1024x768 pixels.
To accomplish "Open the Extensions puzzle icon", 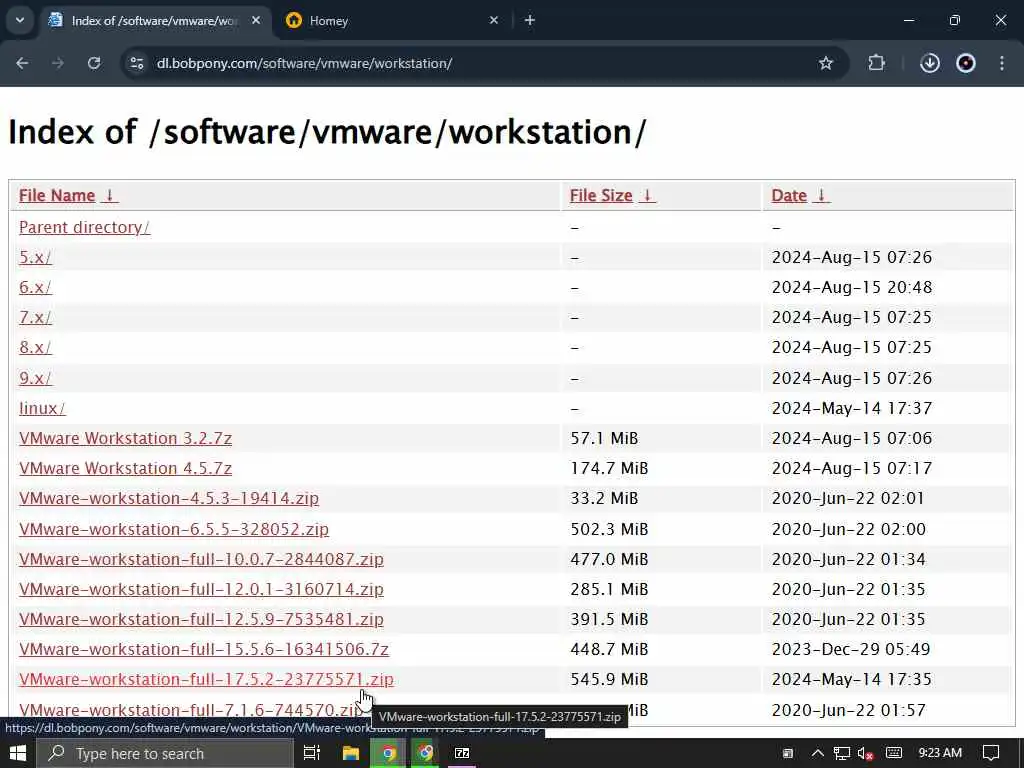I will 876,63.
